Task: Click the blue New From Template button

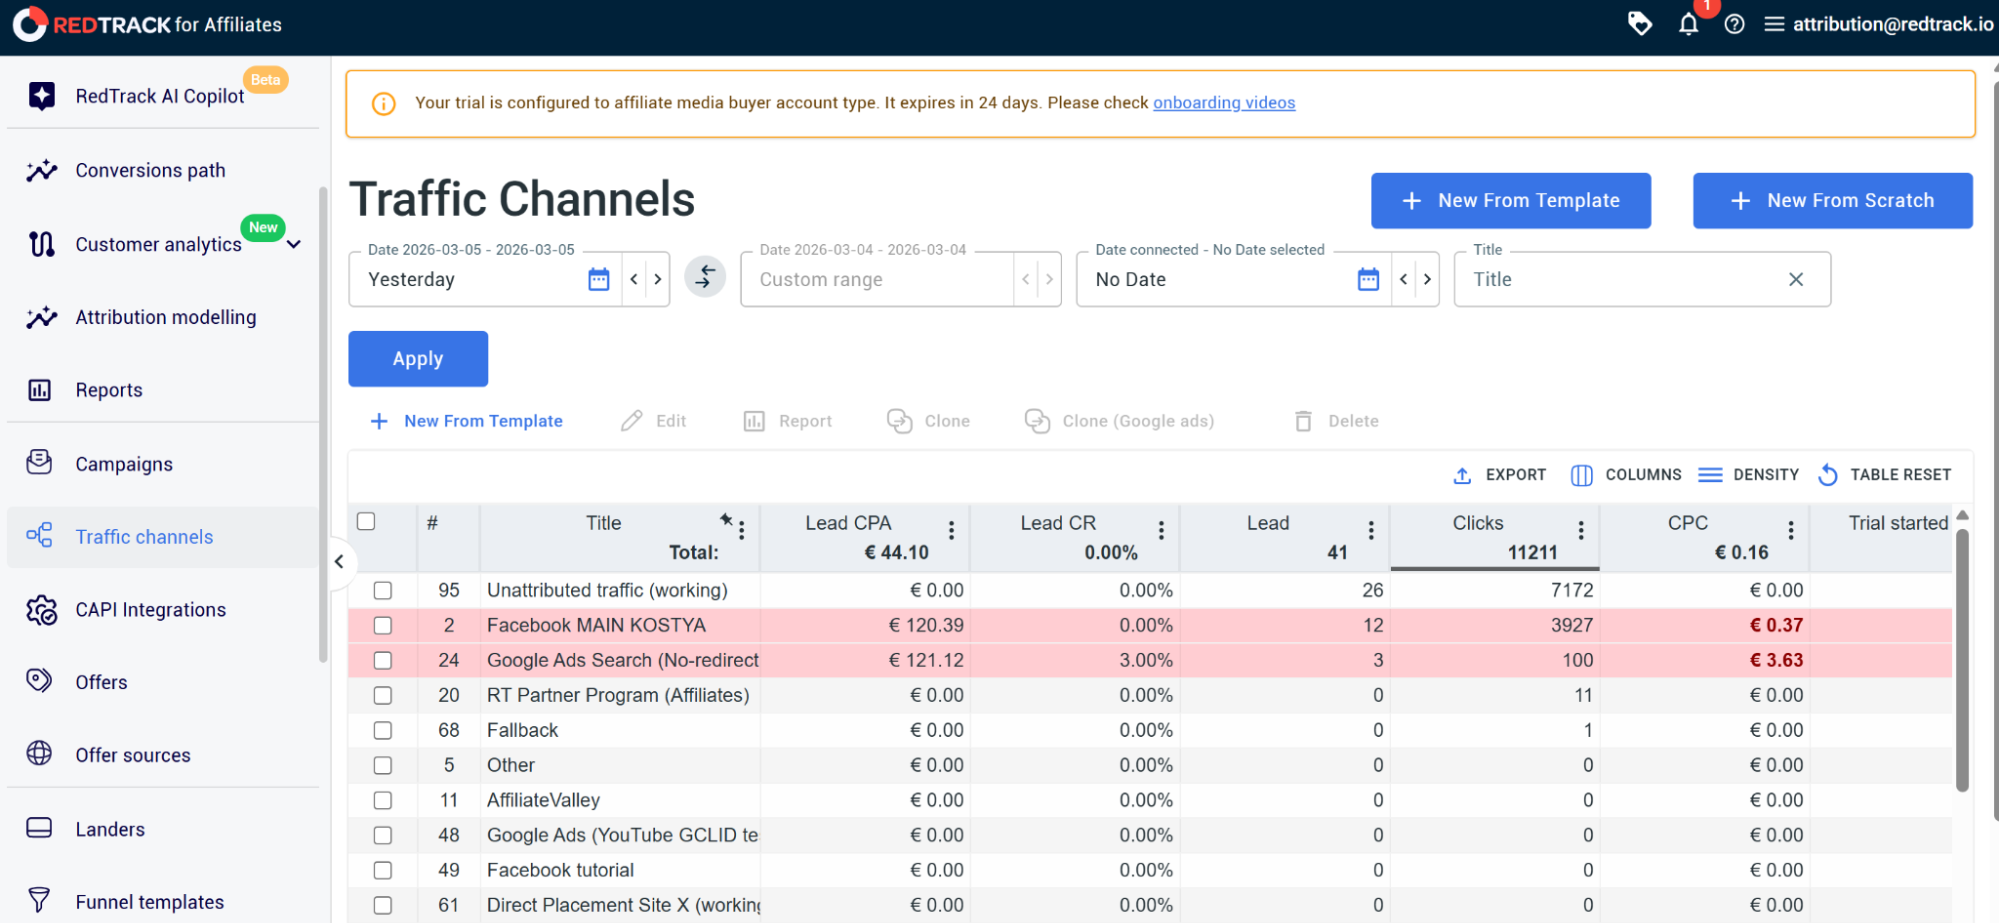Action: click(x=1511, y=201)
